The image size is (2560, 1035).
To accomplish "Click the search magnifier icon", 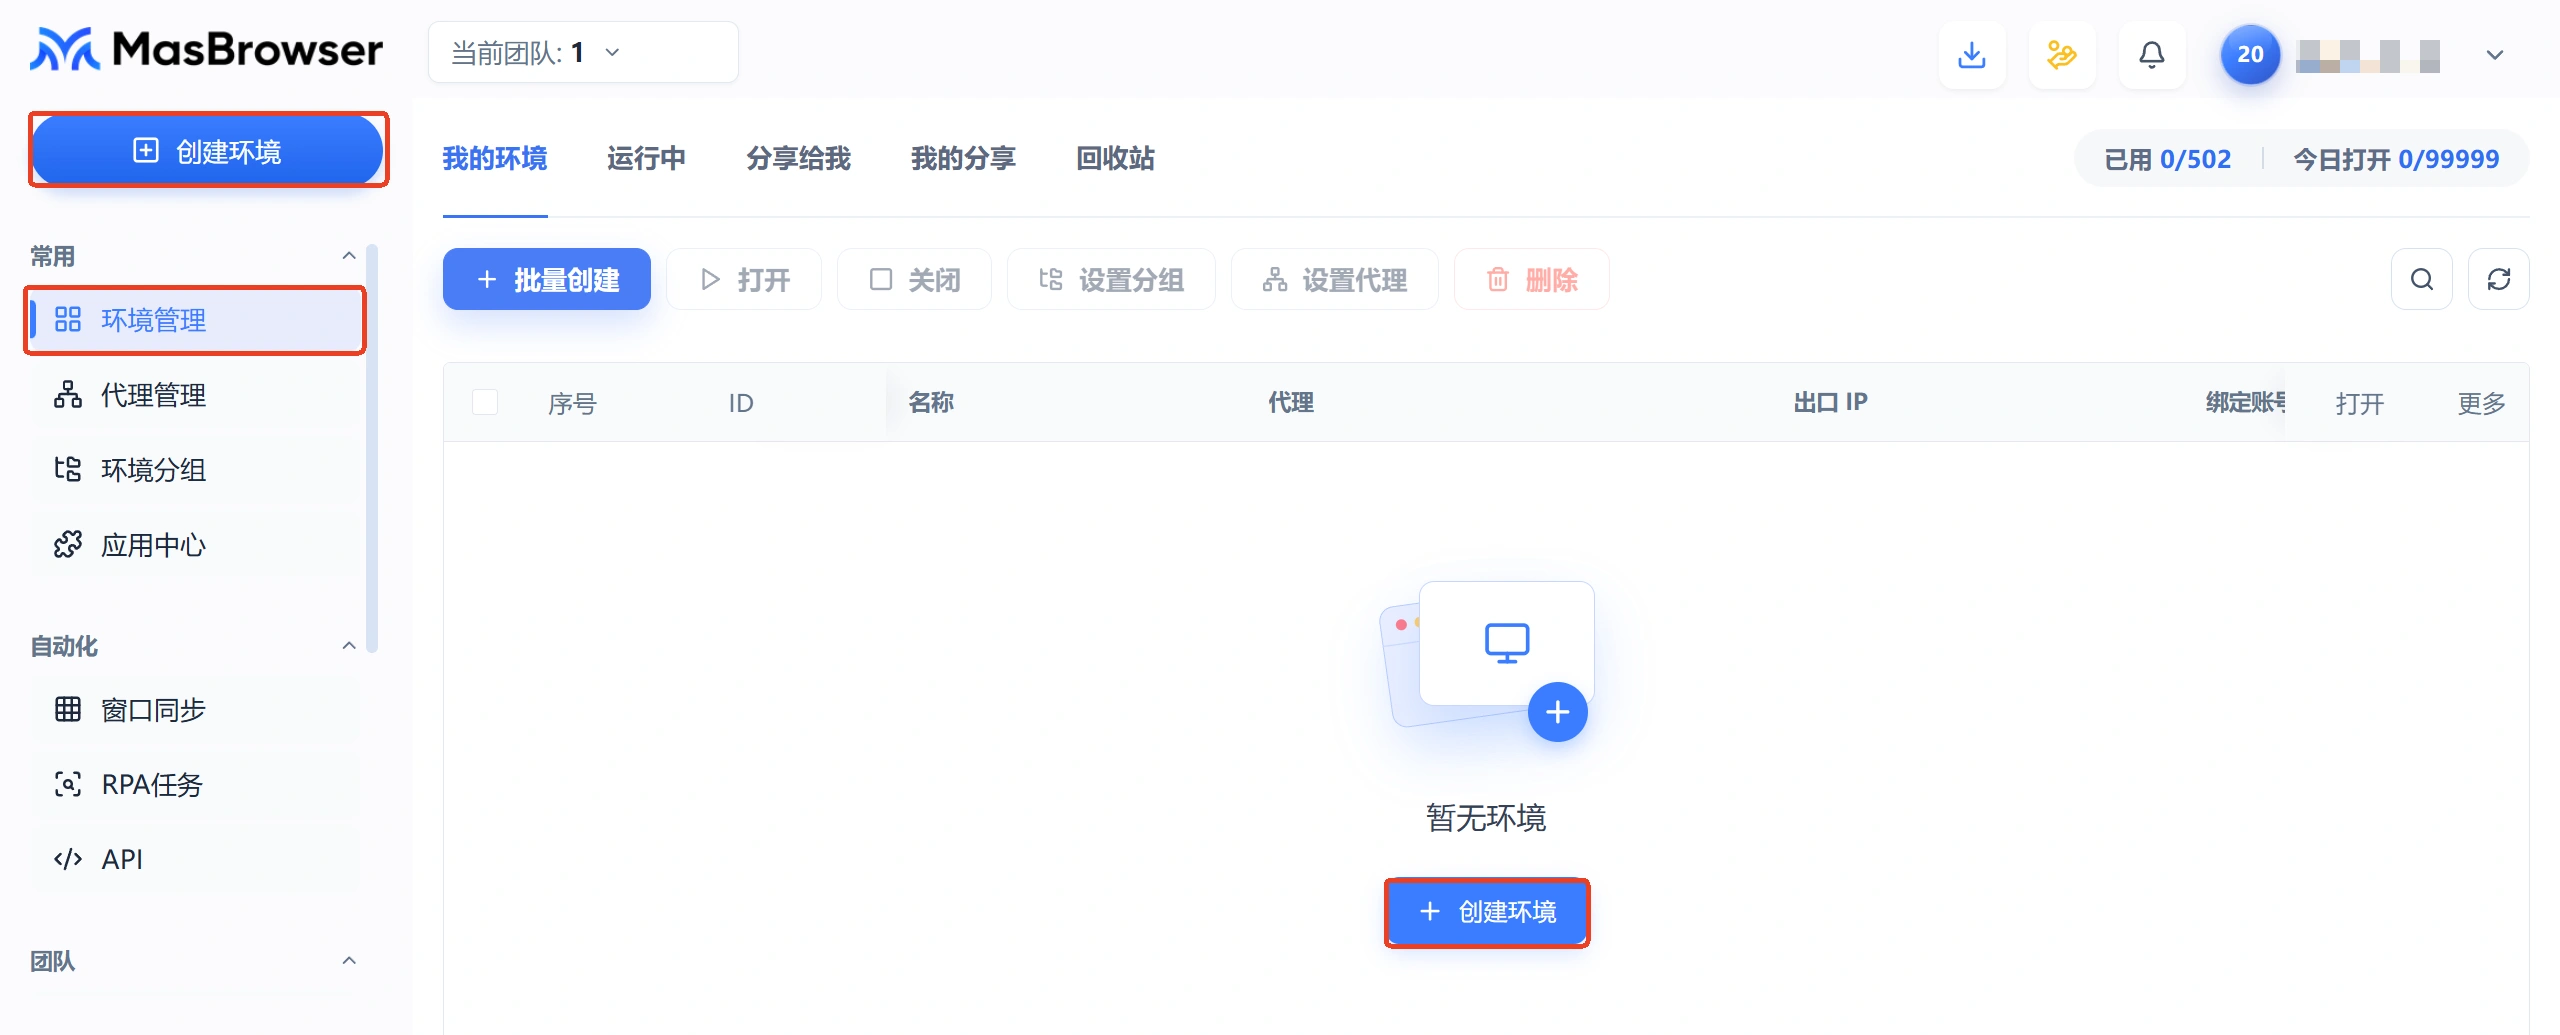I will pos(2422,279).
